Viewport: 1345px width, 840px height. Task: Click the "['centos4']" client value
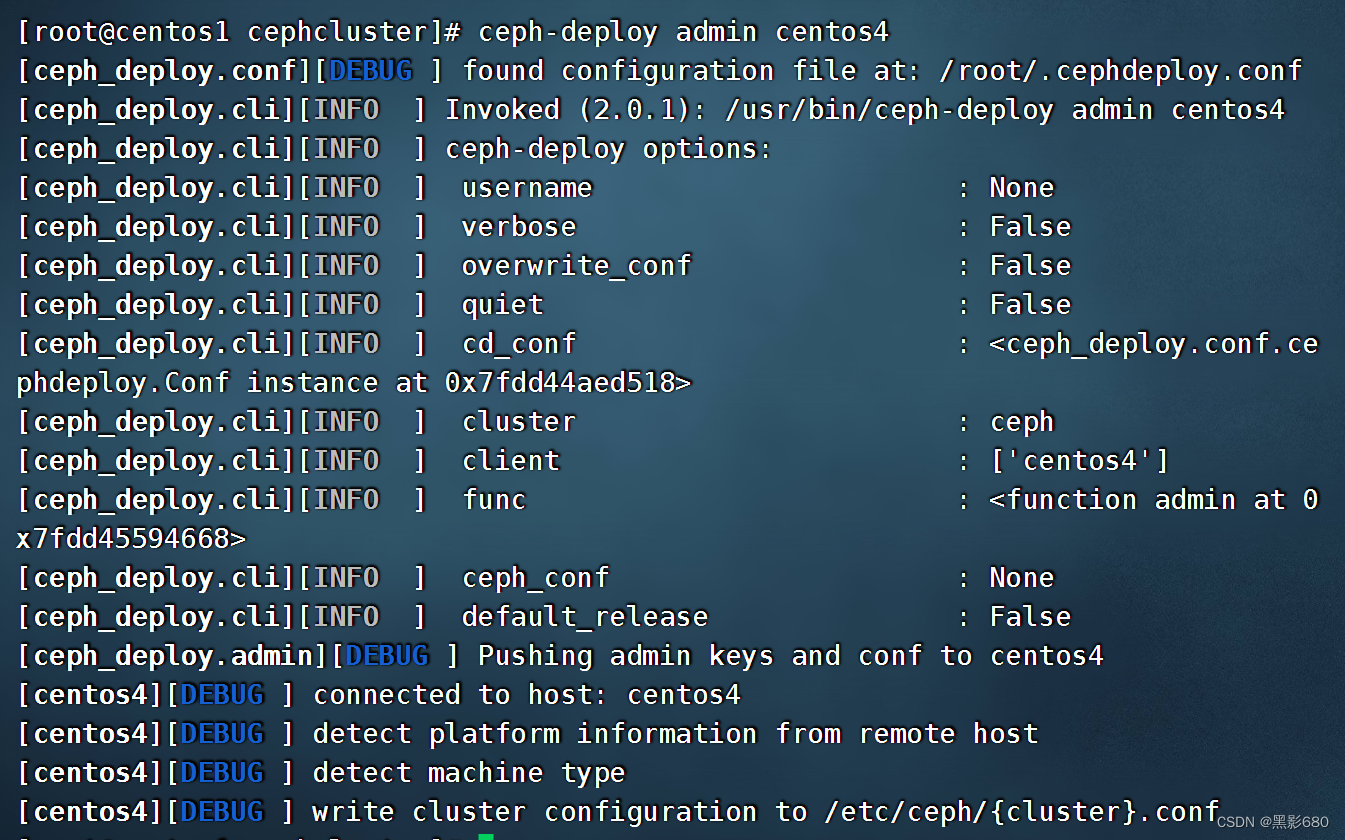pyautogui.click(x=1079, y=461)
